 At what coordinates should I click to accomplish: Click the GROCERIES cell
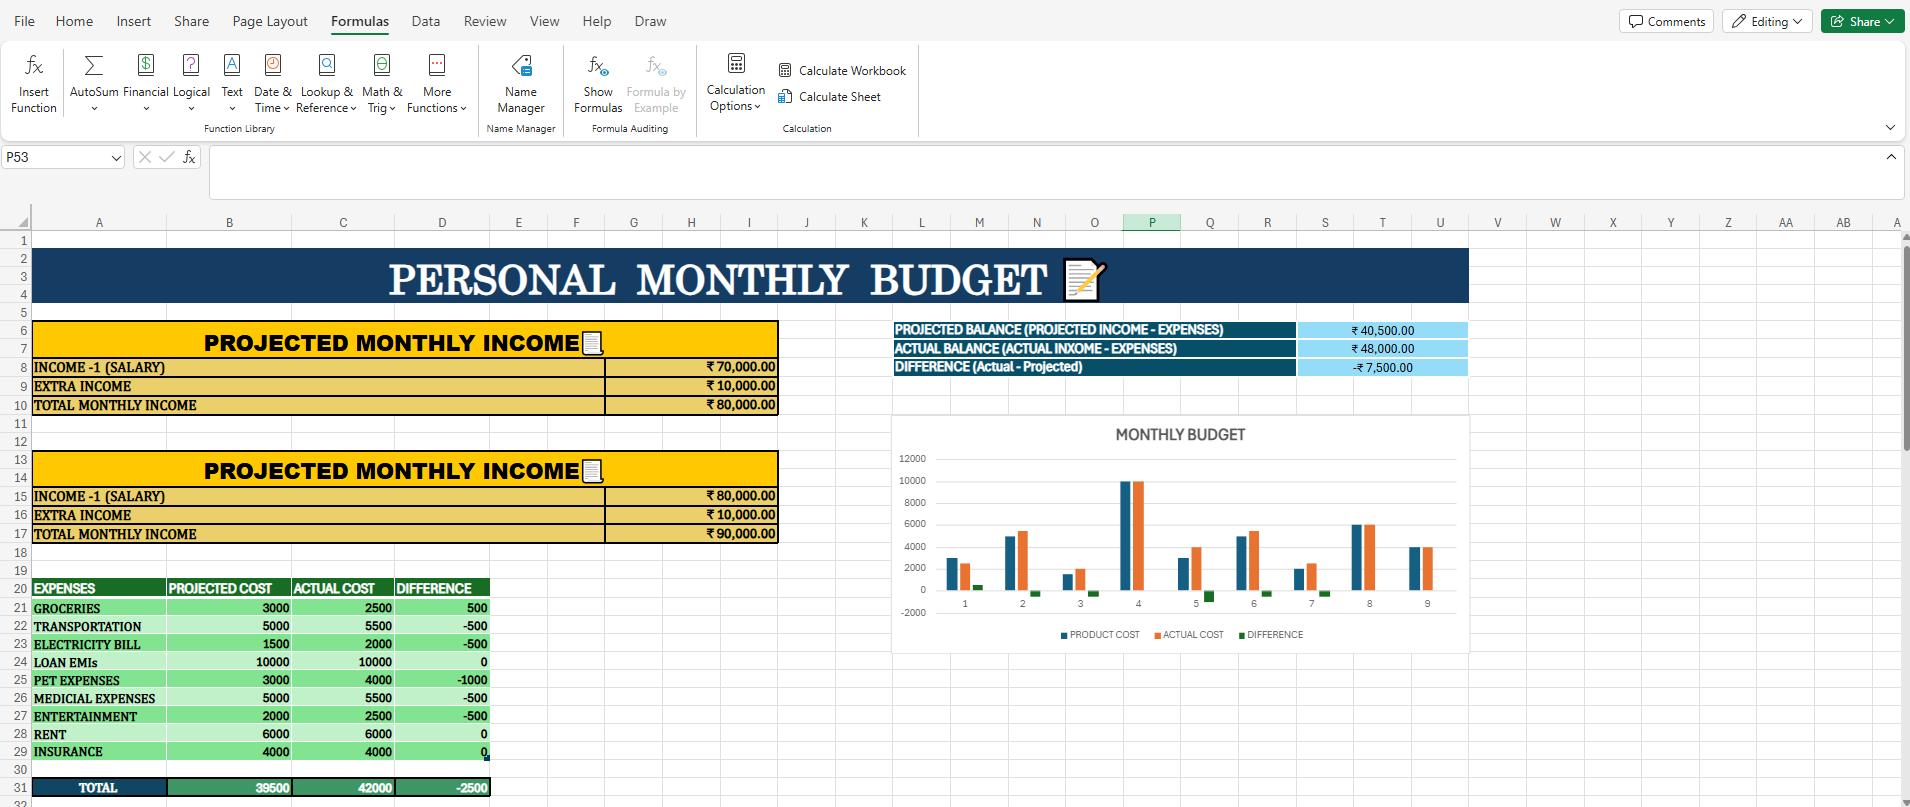(99, 608)
